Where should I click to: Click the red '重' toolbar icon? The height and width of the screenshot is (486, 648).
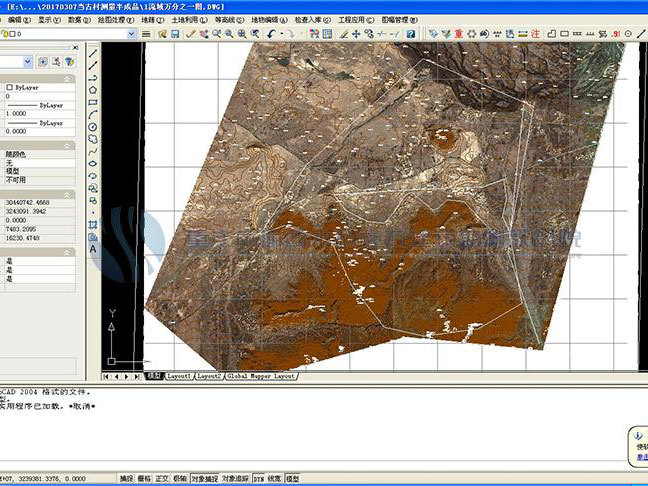click(458, 34)
